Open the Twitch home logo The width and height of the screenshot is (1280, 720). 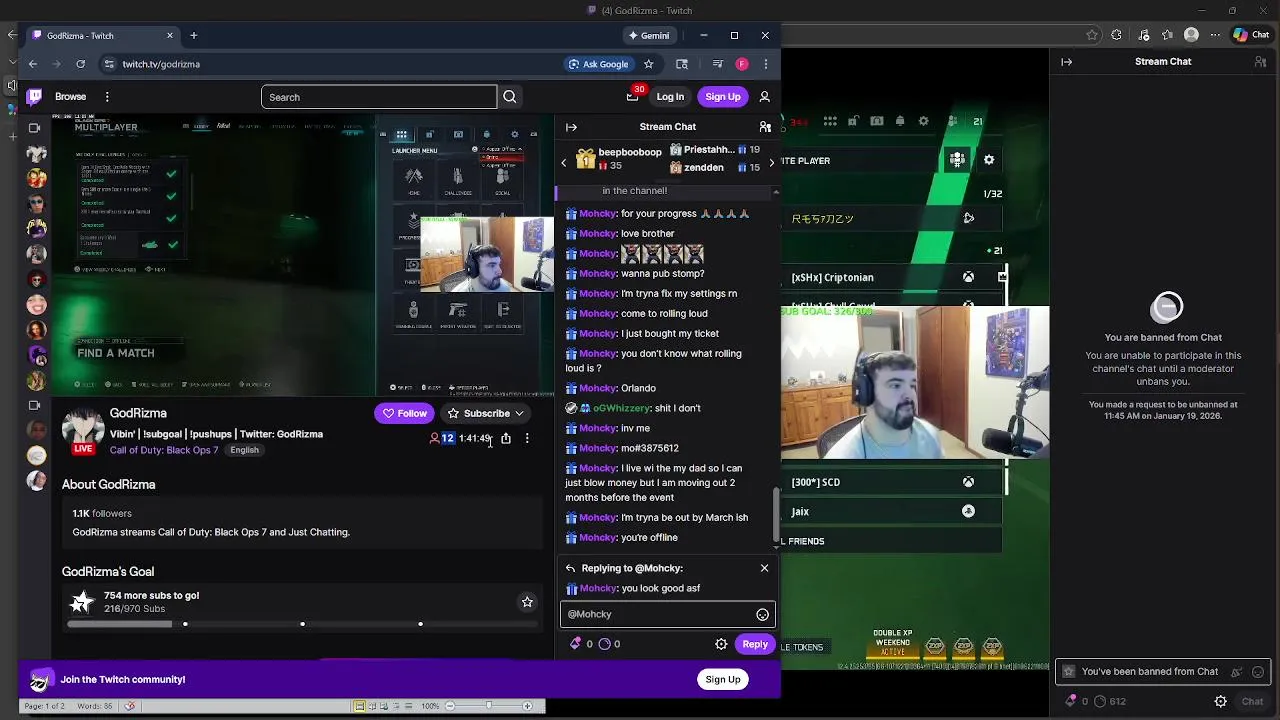pos(35,97)
